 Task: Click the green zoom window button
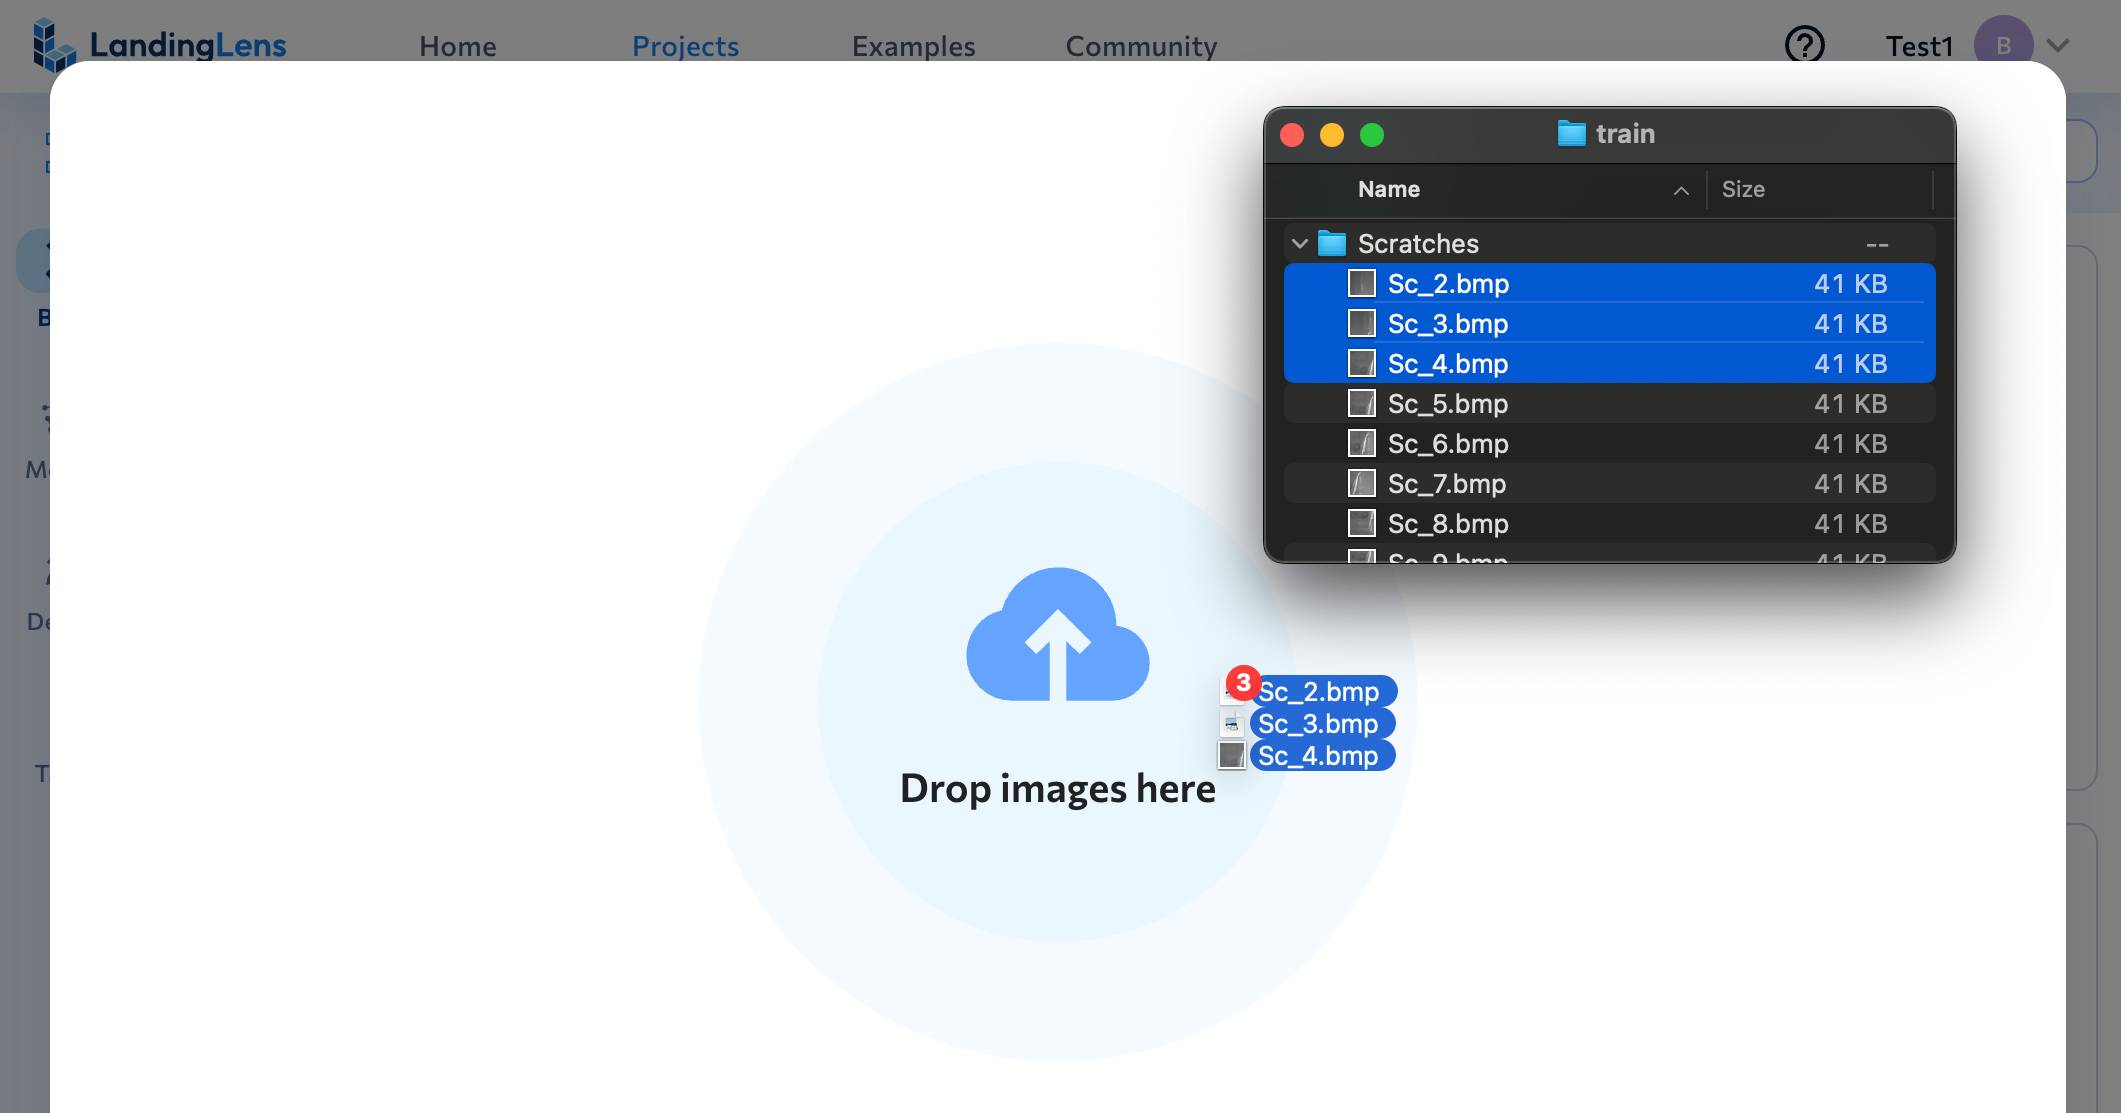point(1372,135)
